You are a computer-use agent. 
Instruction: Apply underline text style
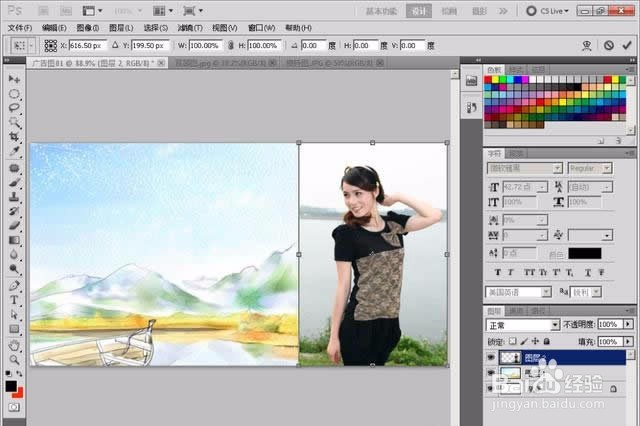[x=588, y=272]
